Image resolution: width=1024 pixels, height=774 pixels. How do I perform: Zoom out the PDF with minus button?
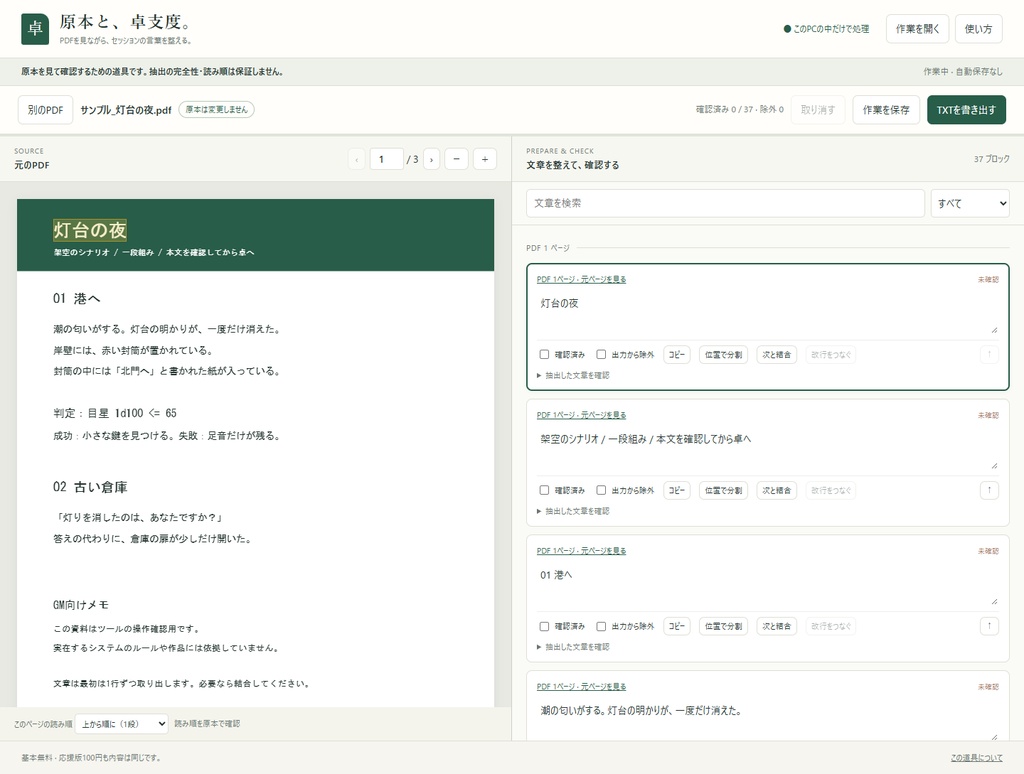(x=456, y=159)
